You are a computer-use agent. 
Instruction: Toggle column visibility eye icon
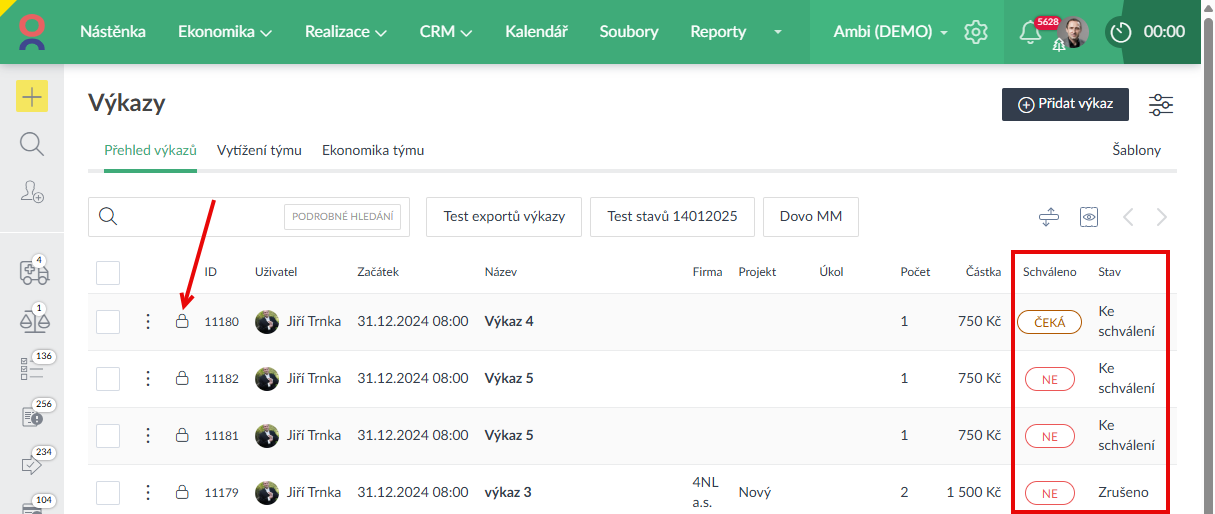pyautogui.click(x=1089, y=217)
